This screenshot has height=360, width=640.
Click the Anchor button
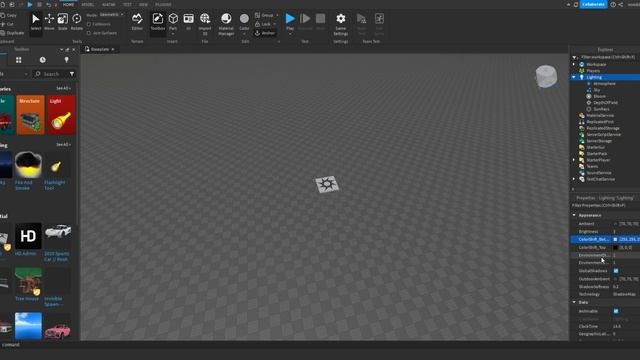tap(265, 33)
